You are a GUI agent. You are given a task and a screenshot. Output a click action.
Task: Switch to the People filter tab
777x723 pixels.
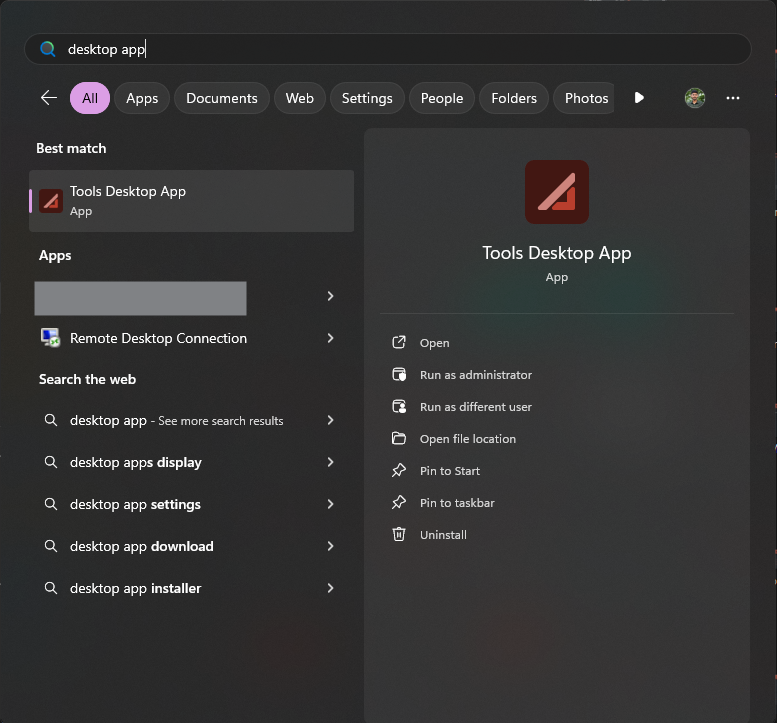pyautogui.click(x=442, y=98)
